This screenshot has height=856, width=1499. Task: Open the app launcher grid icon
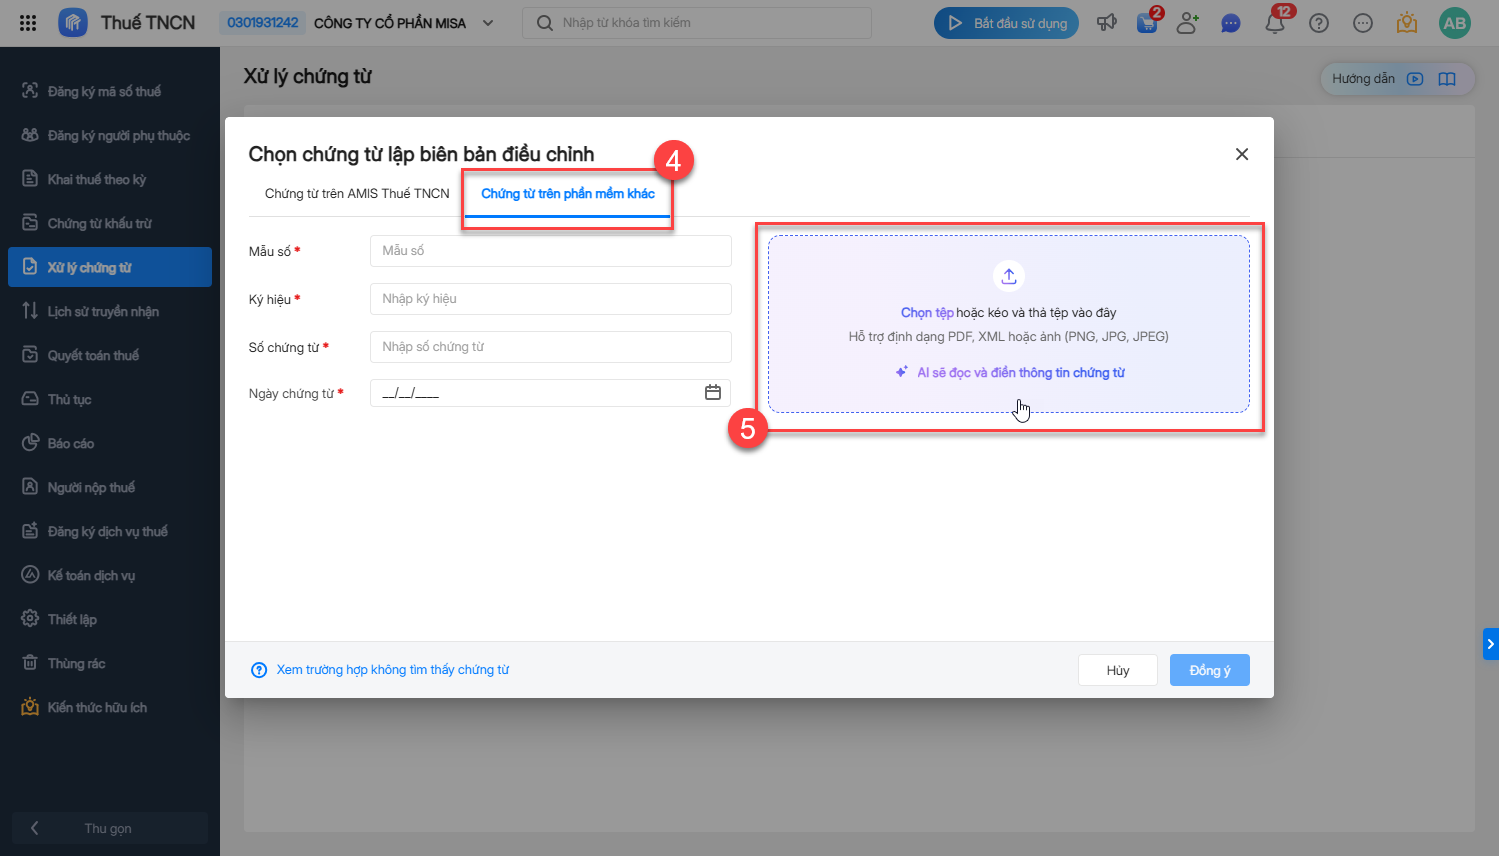(x=28, y=23)
